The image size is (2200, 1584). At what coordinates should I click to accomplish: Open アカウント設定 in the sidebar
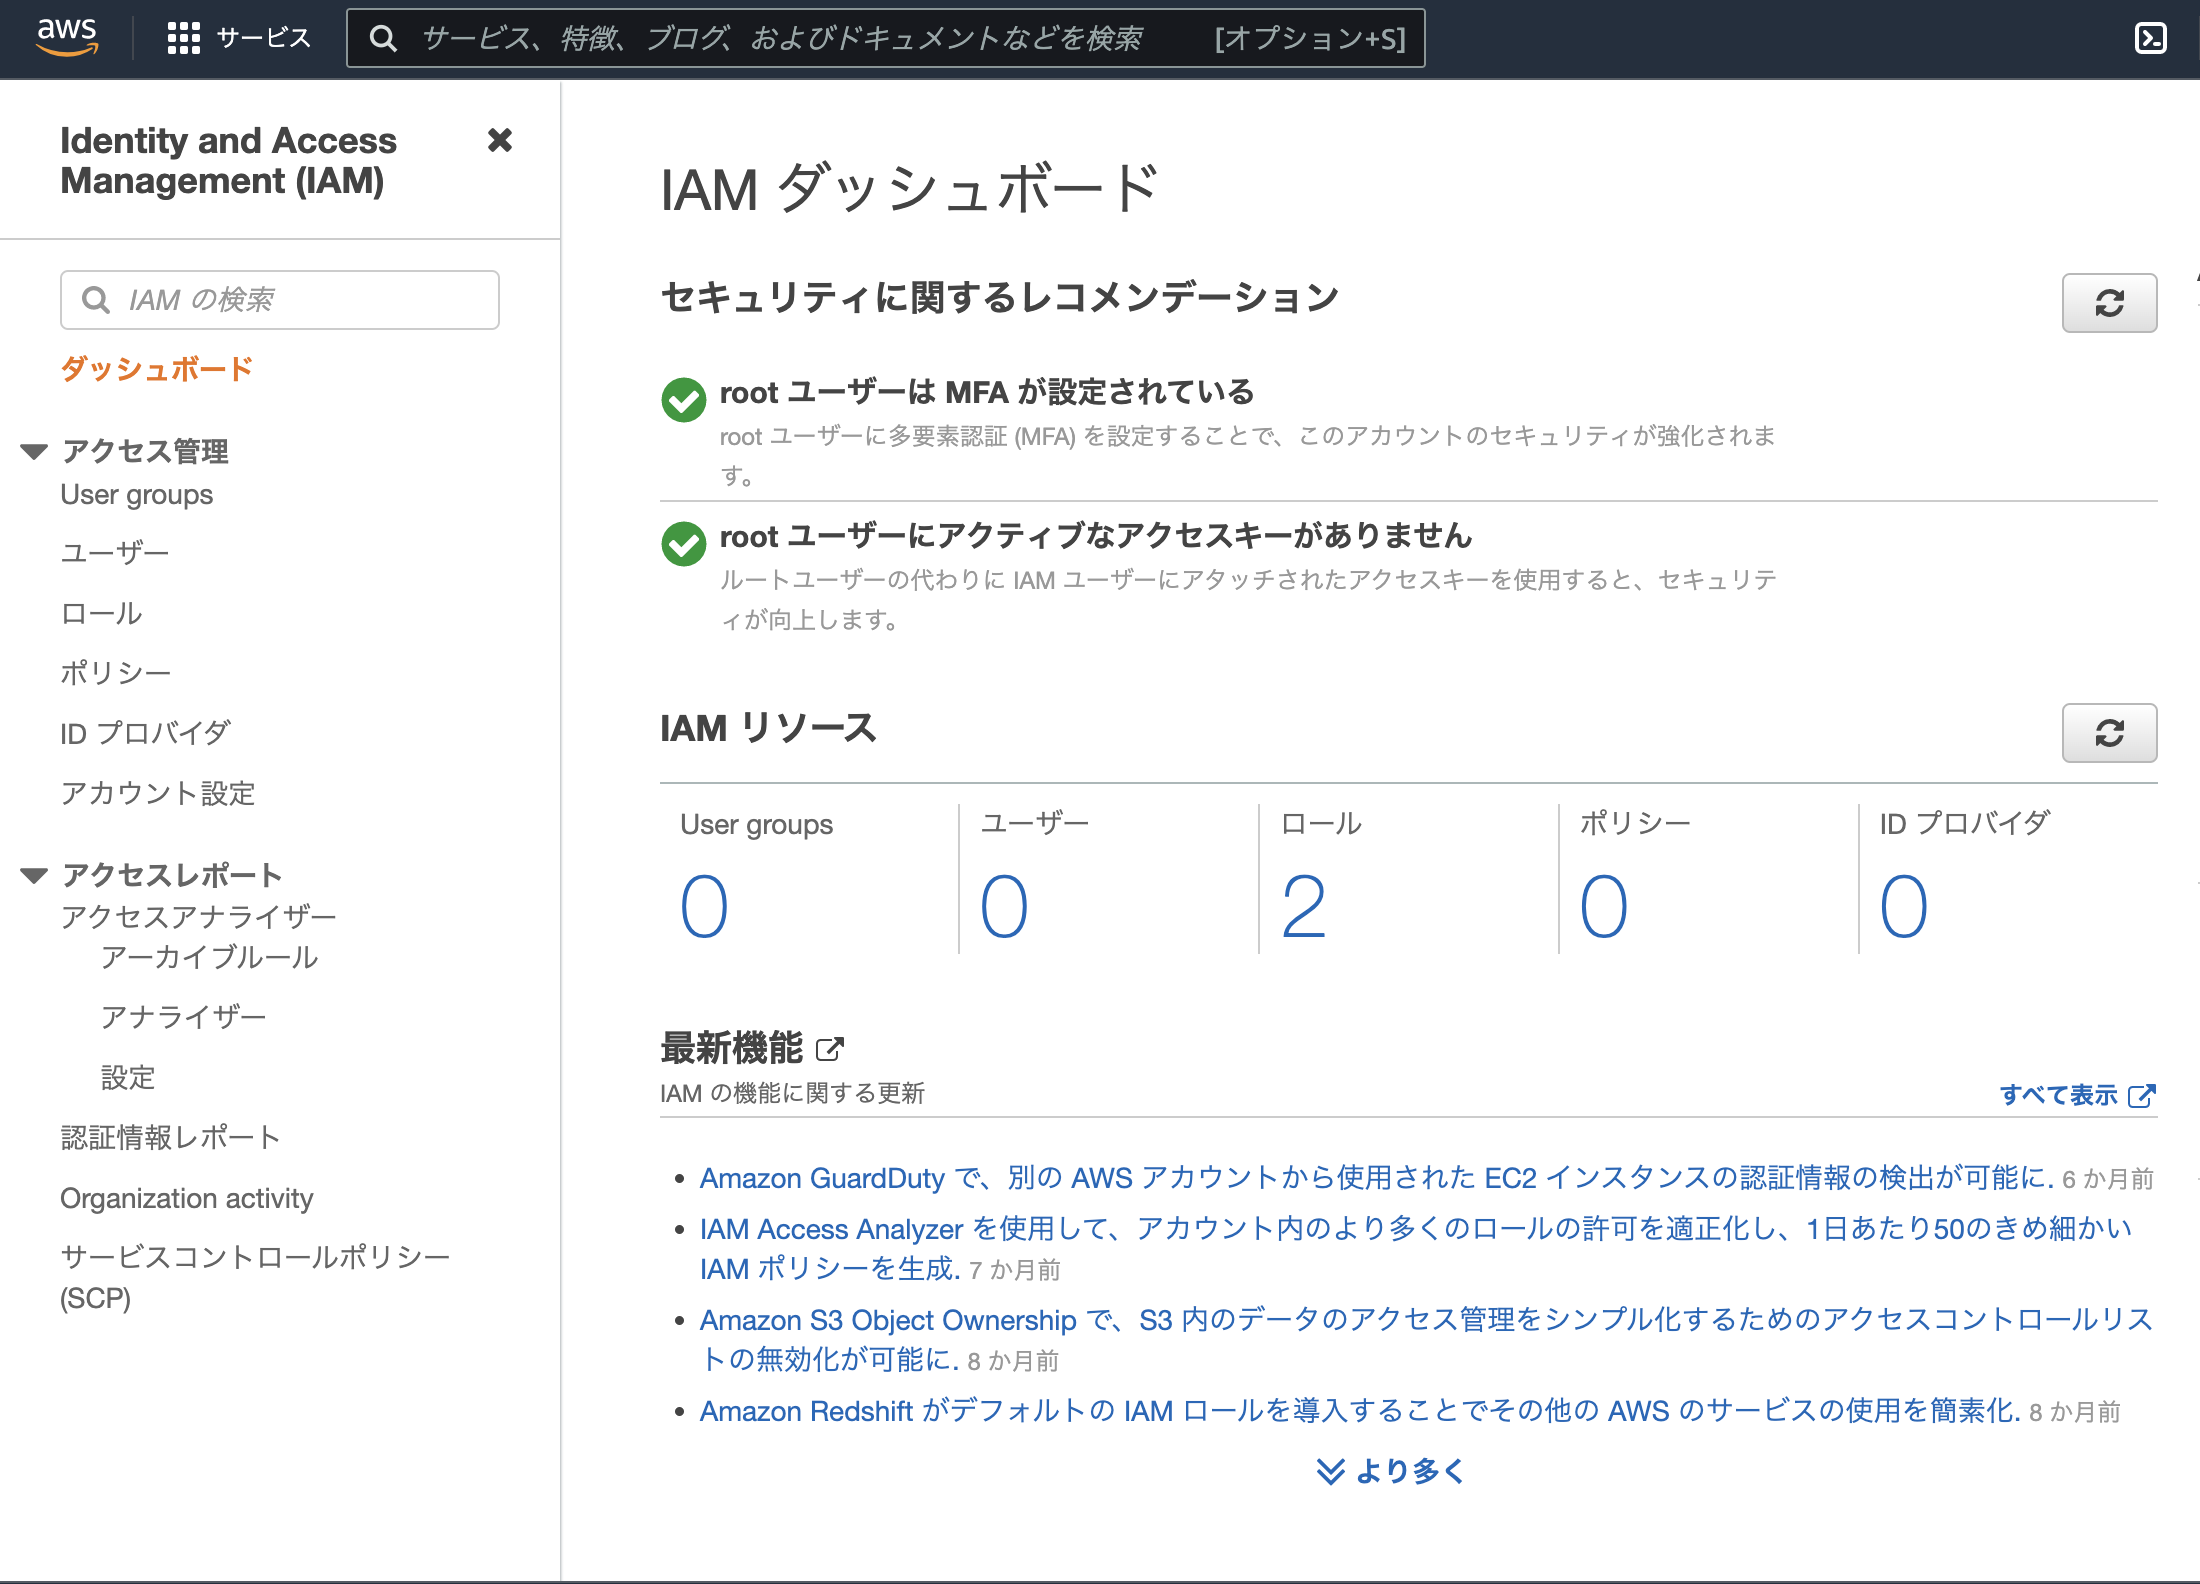click(x=158, y=793)
